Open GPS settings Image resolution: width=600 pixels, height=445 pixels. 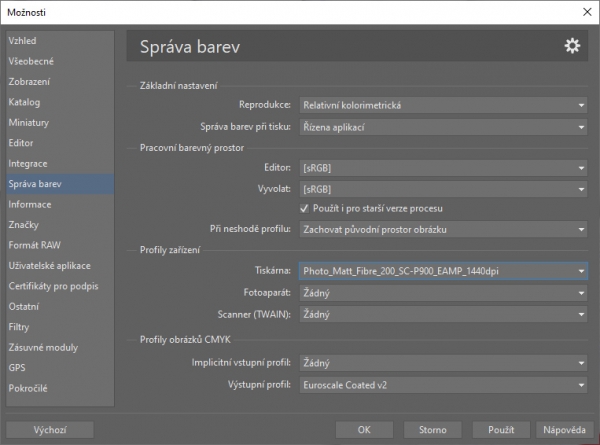tap(60, 368)
